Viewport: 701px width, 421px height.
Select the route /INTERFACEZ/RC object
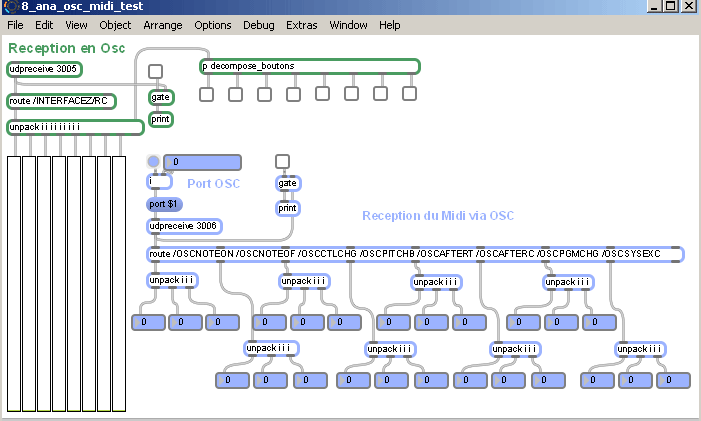pyautogui.click(x=61, y=101)
